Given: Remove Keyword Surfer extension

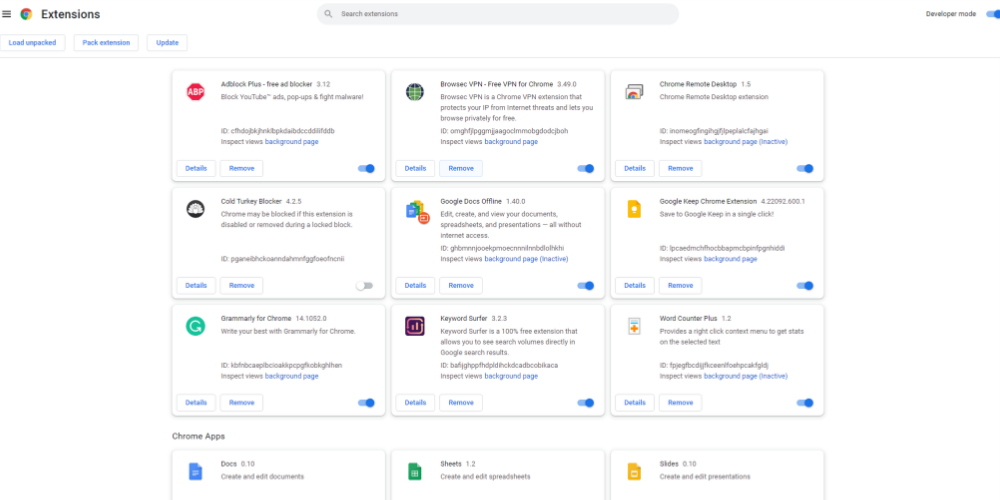Looking at the screenshot, I should pos(461,402).
